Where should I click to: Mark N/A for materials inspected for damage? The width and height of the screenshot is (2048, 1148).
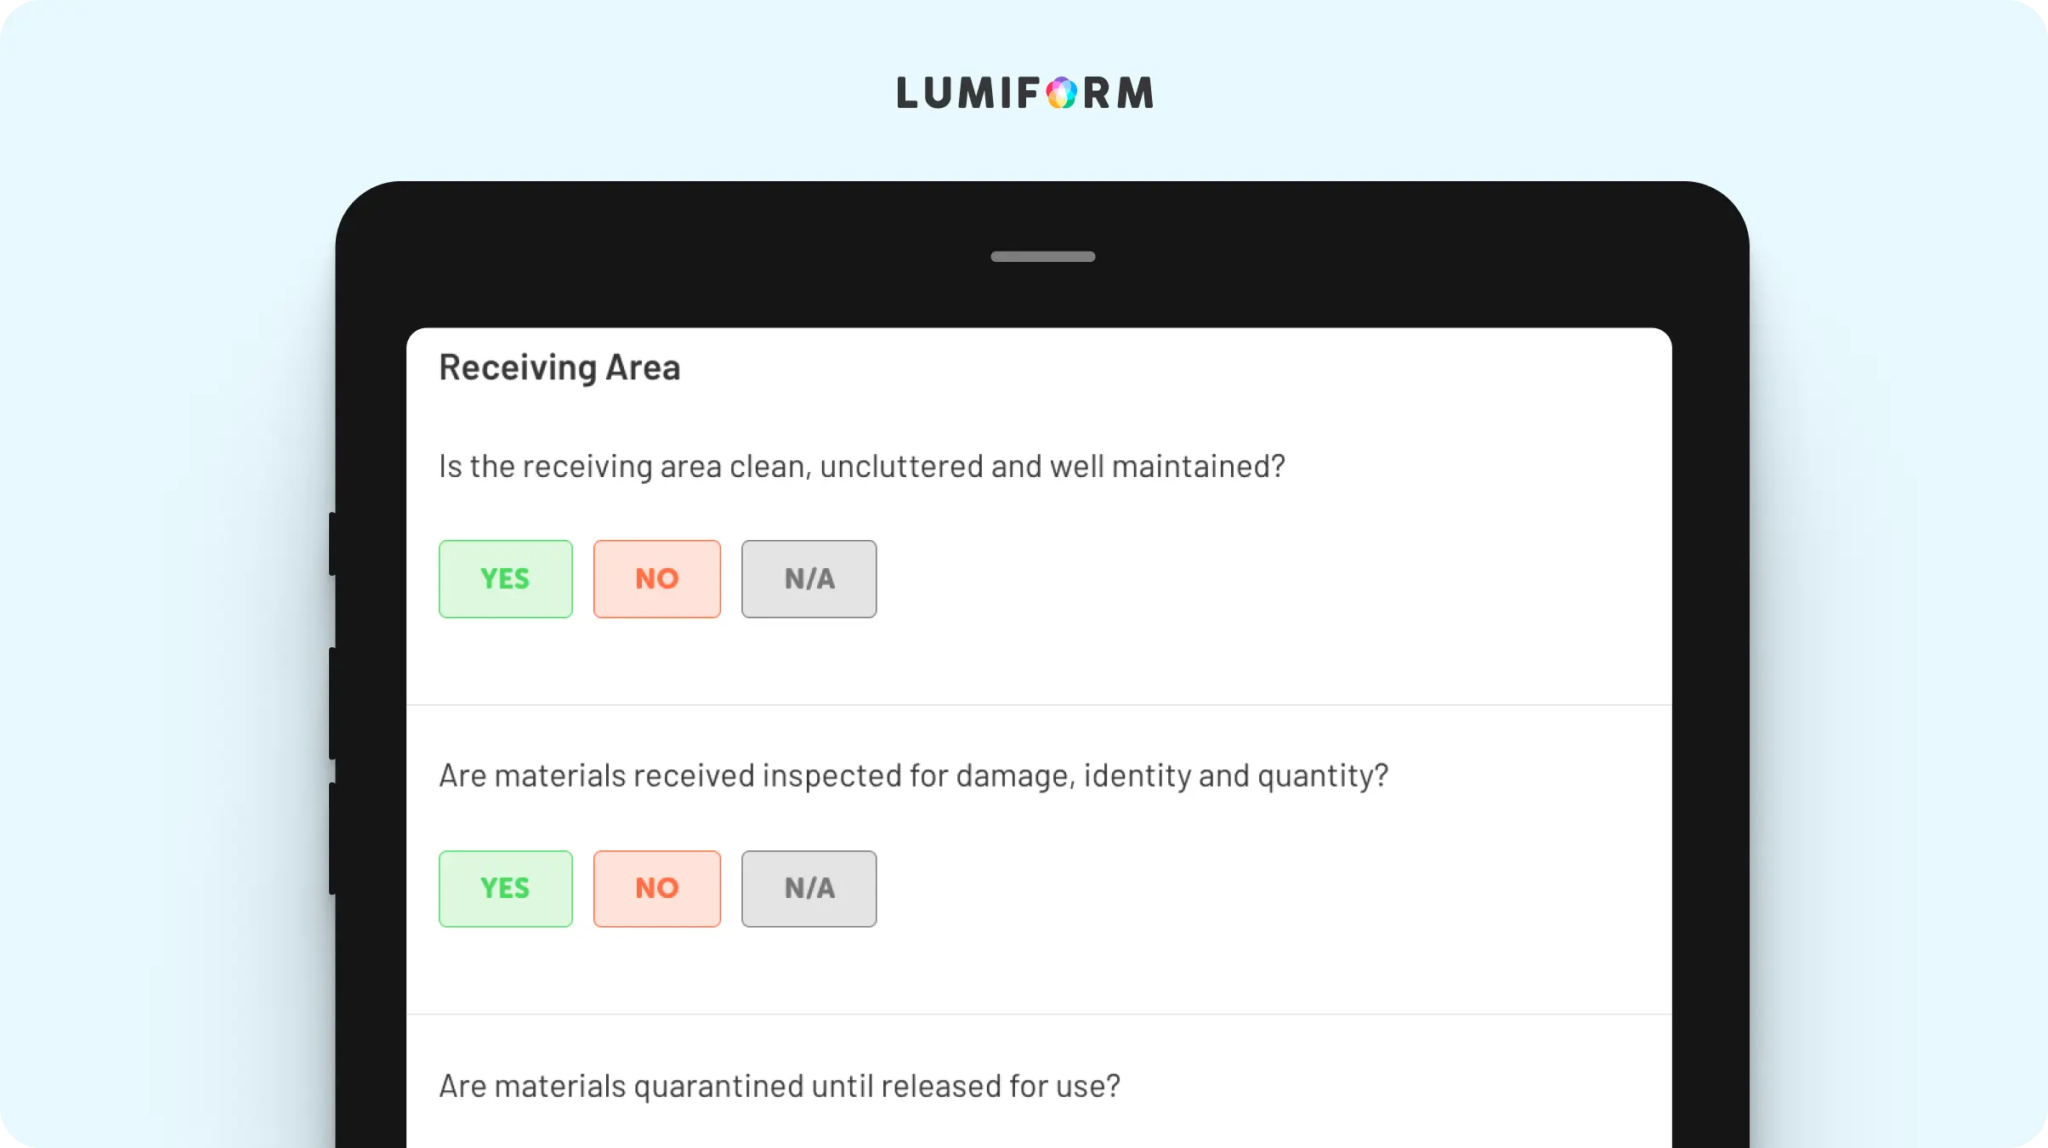809,889
